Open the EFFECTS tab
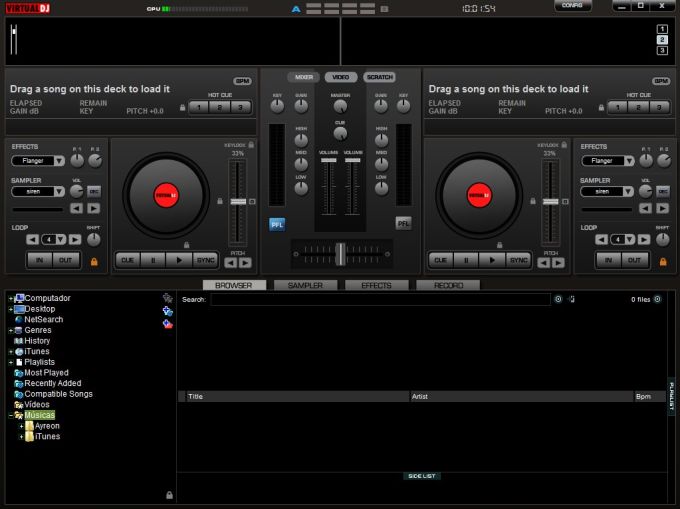Viewport: 680px width, 509px height. coord(376,285)
